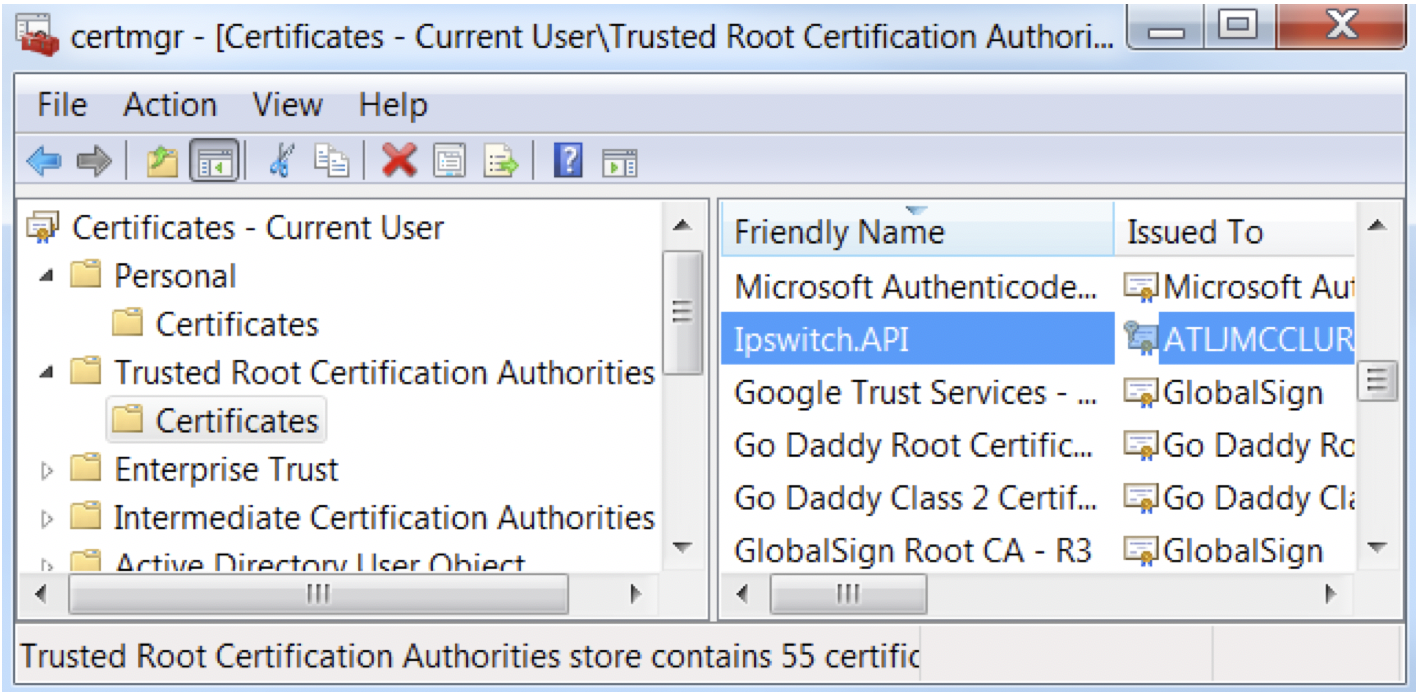This screenshot has width=1416, height=692.
Task: Expand the Intermediate Certification Authorities node arrow
Action: (x=47, y=519)
